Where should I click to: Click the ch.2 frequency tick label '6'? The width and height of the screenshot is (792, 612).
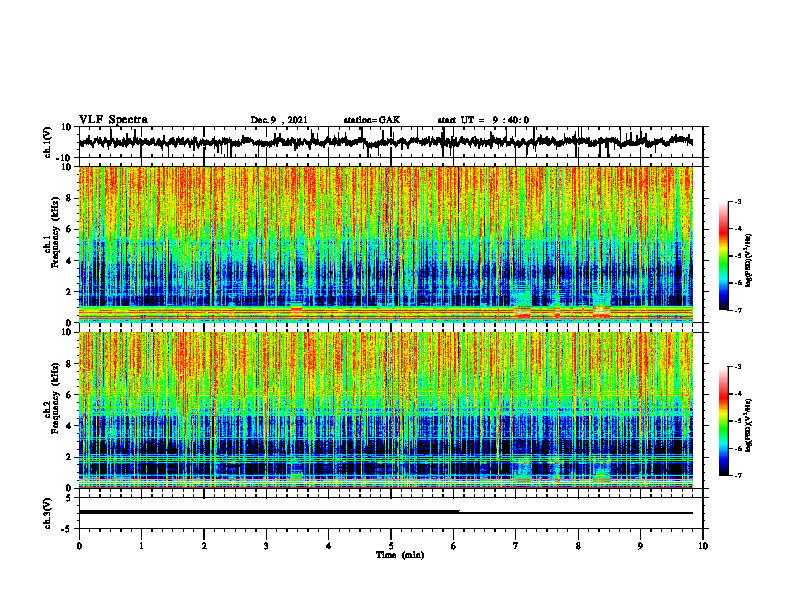tap(69, 395)
